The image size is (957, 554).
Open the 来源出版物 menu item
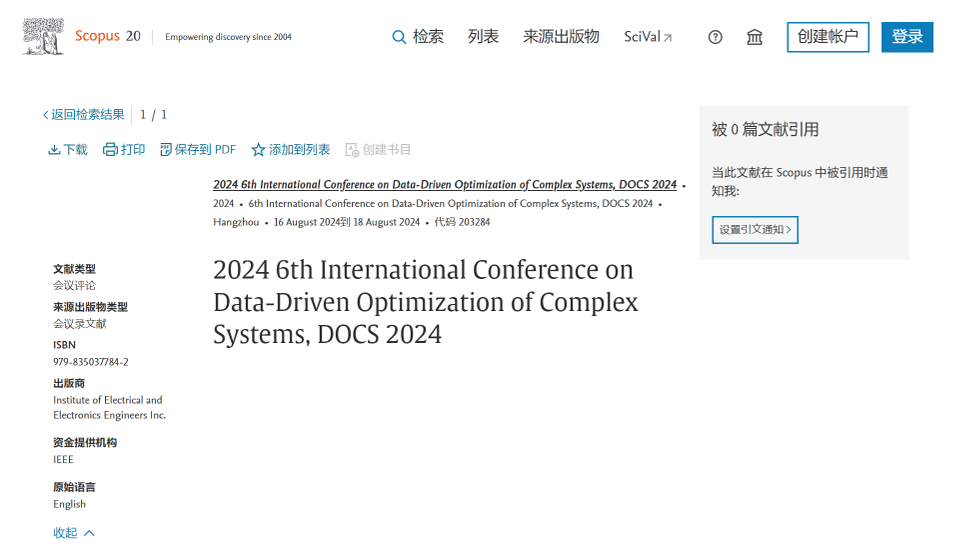click(x=561, y=37)
